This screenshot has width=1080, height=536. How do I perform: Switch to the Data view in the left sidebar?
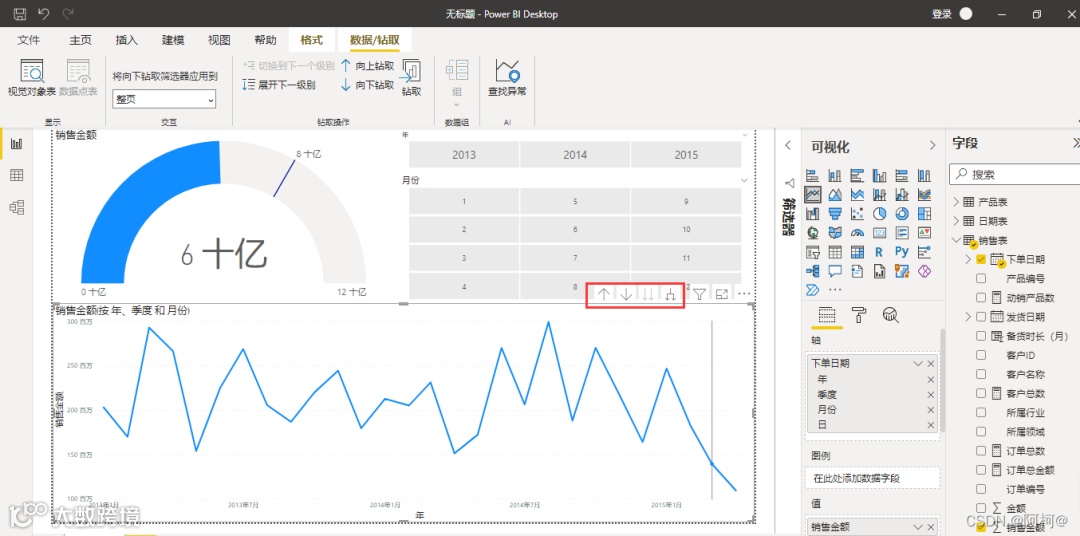17,176
